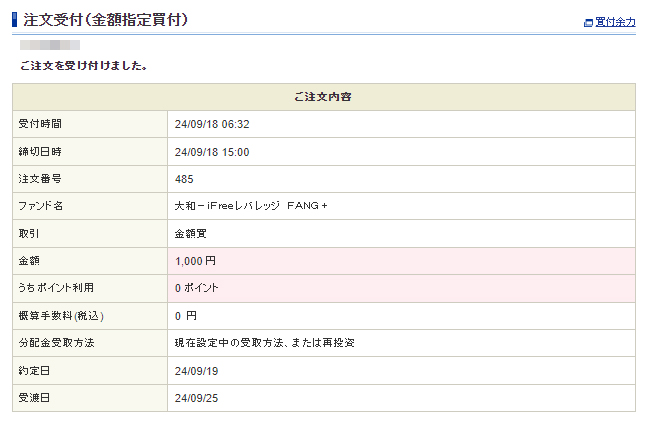Click the blurred account name area
Screen dimensions: 648x425
click(x=50, y=45)
